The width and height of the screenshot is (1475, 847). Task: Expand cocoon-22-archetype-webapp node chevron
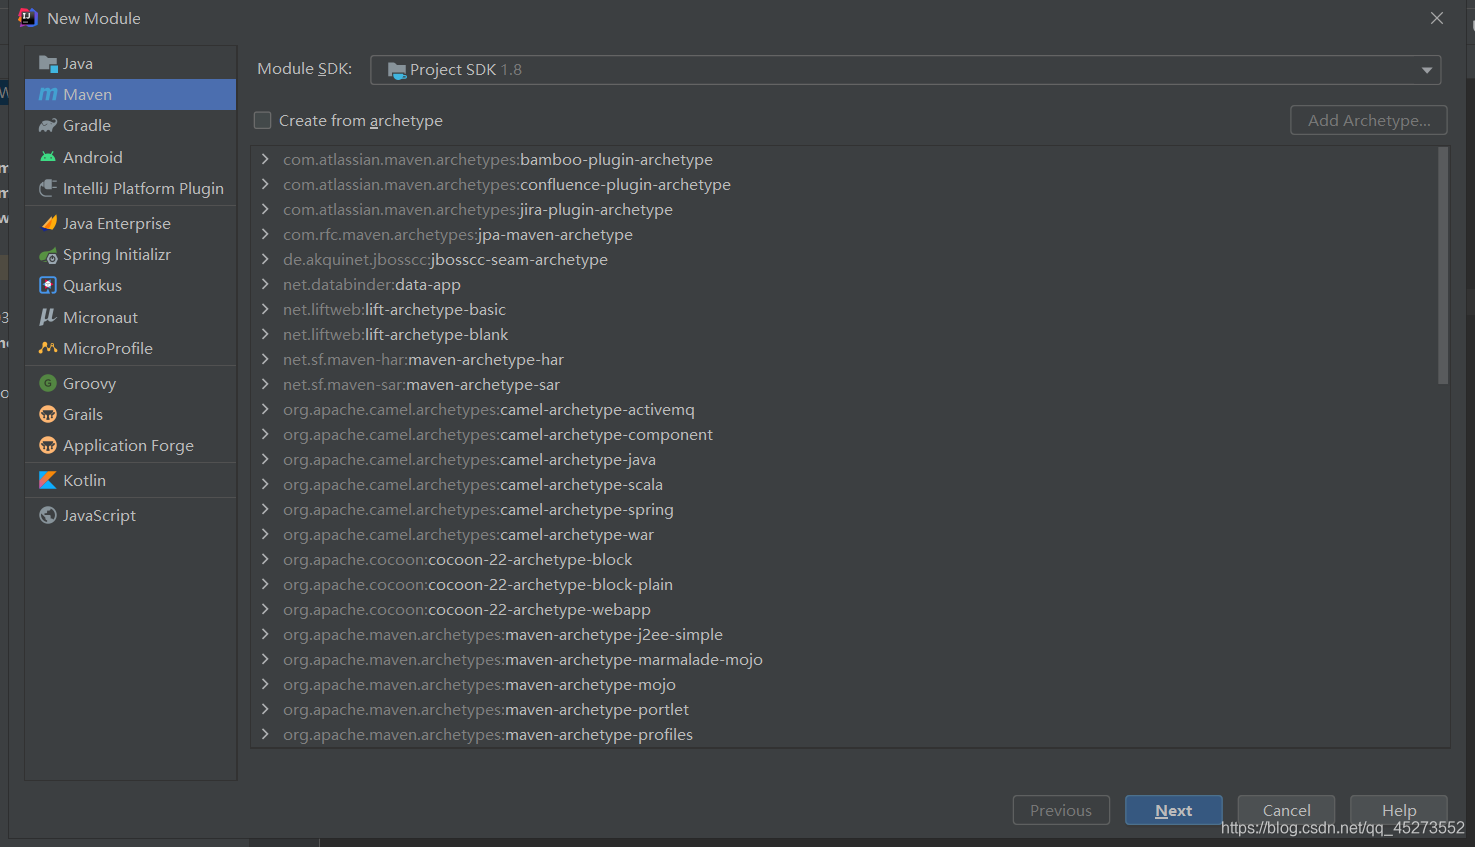[265, 609]
